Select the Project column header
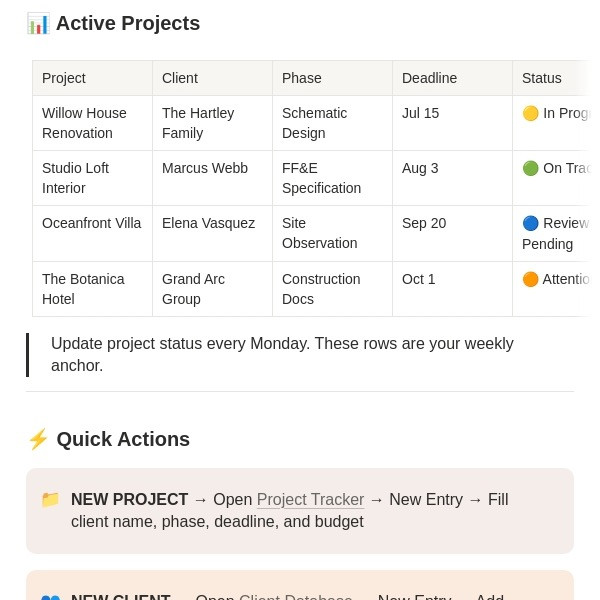The image size is (600, 600). click(93, 78)
